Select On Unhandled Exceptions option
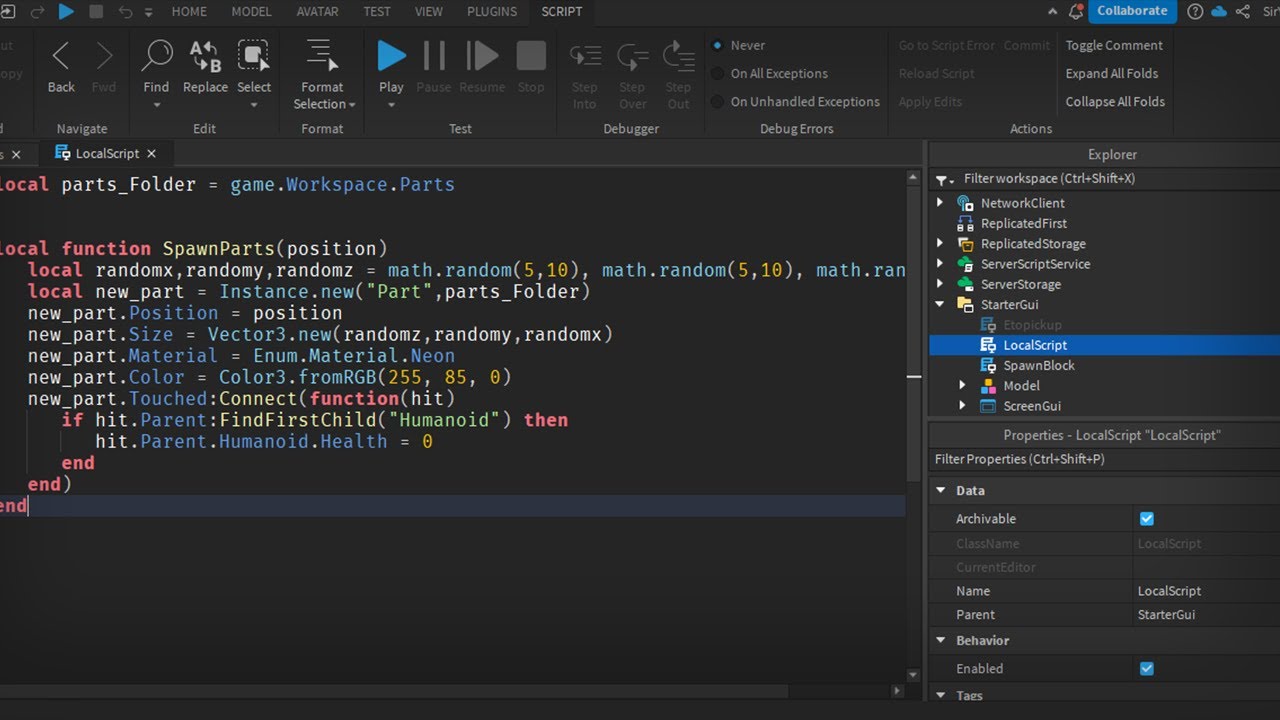 coord(718,101)
